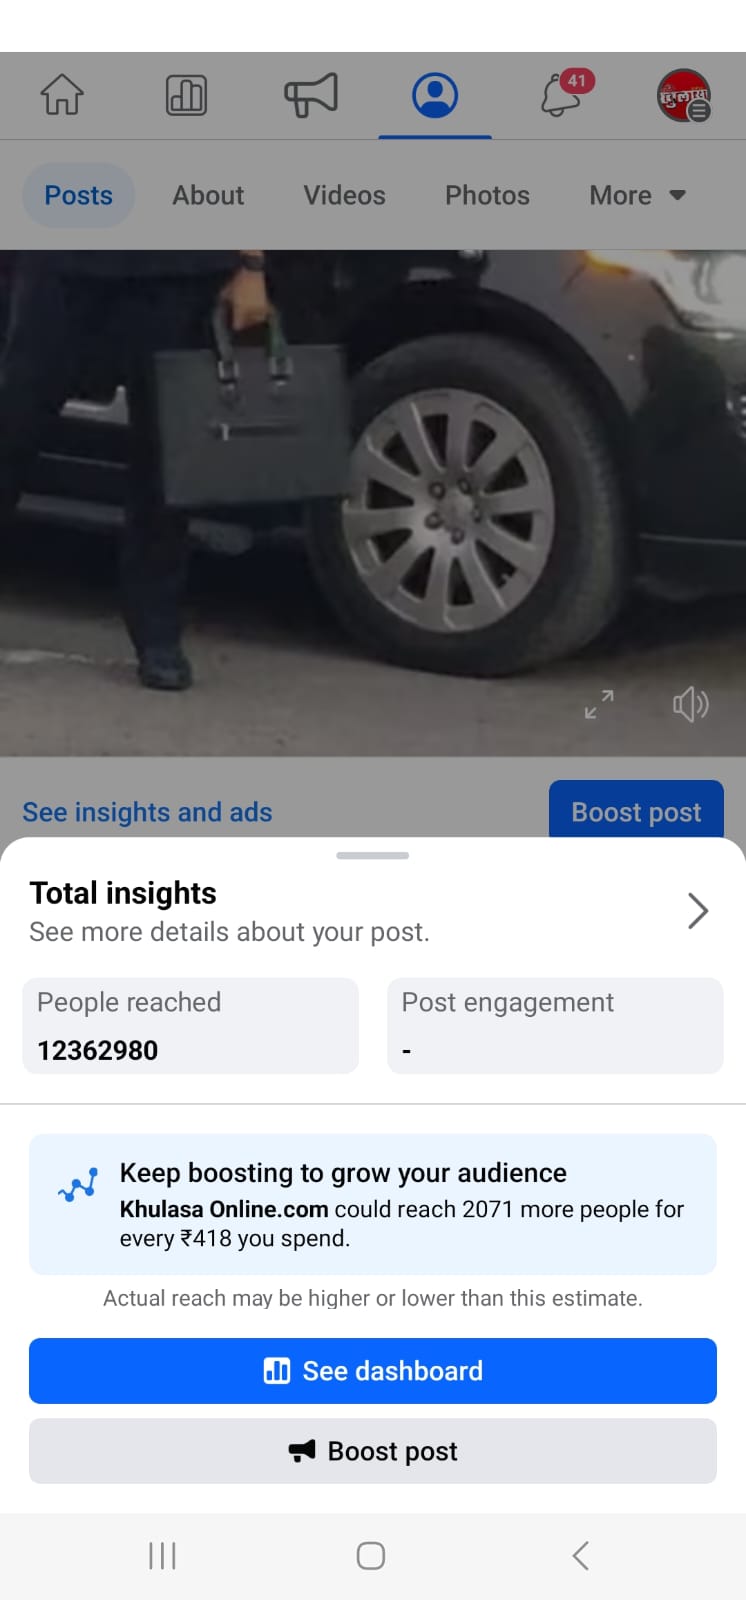This screenshot has width=746, height=1600.
Task: Switch to the Videos tab
Action: click(344, 195)
